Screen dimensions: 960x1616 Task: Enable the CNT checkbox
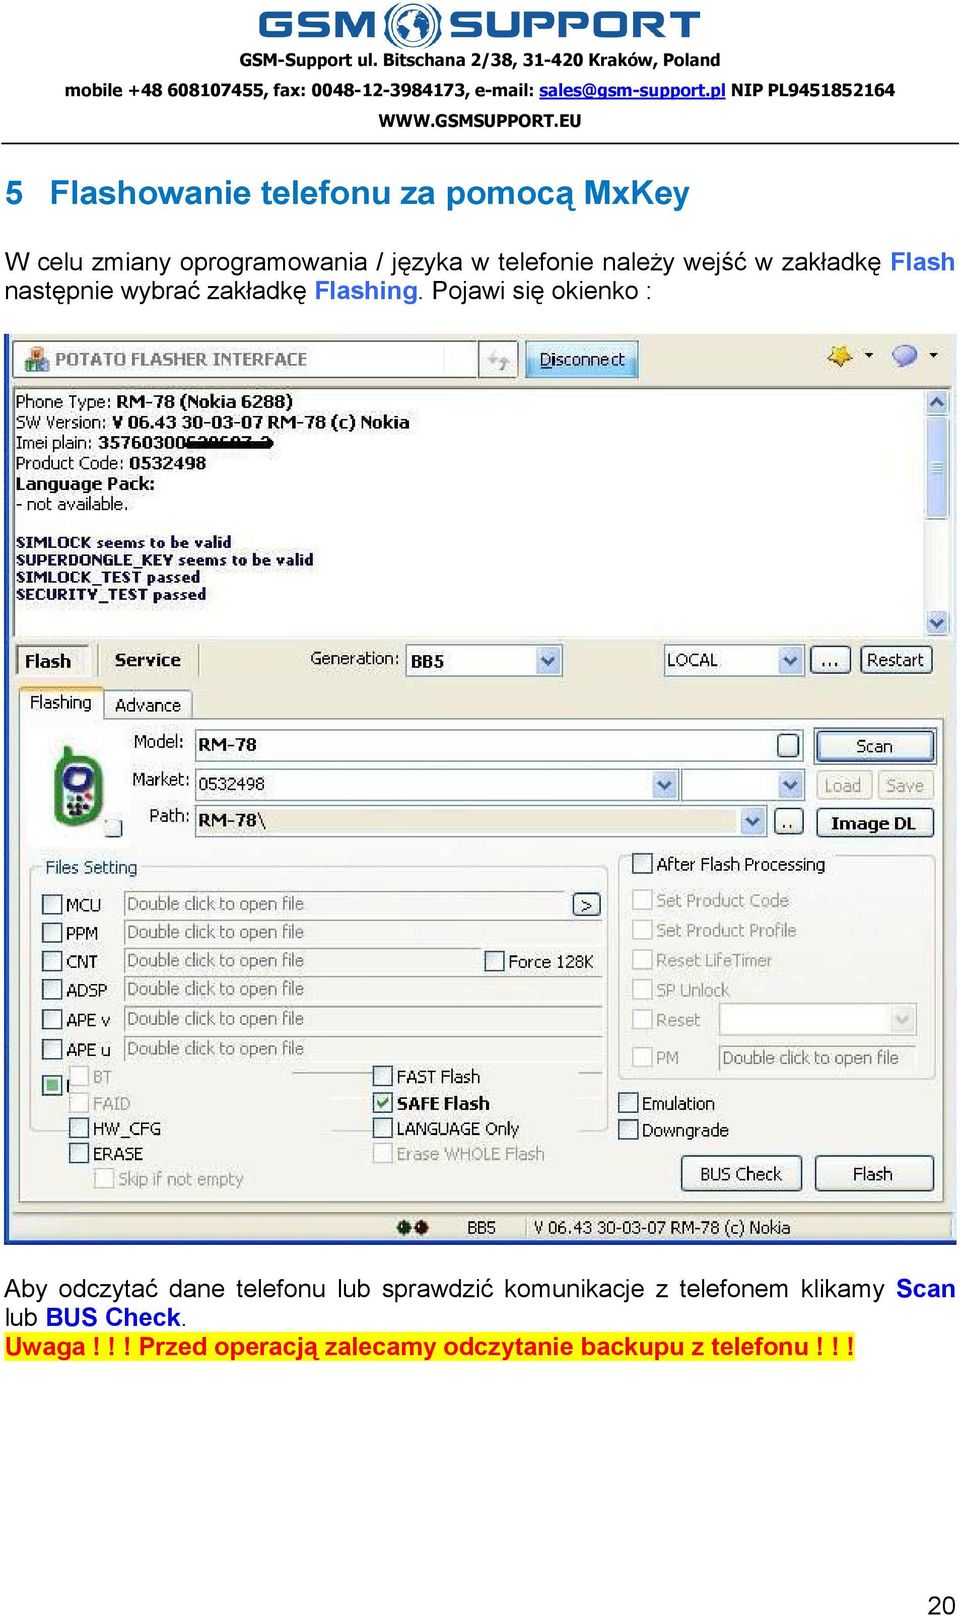[x=53, y=961]
